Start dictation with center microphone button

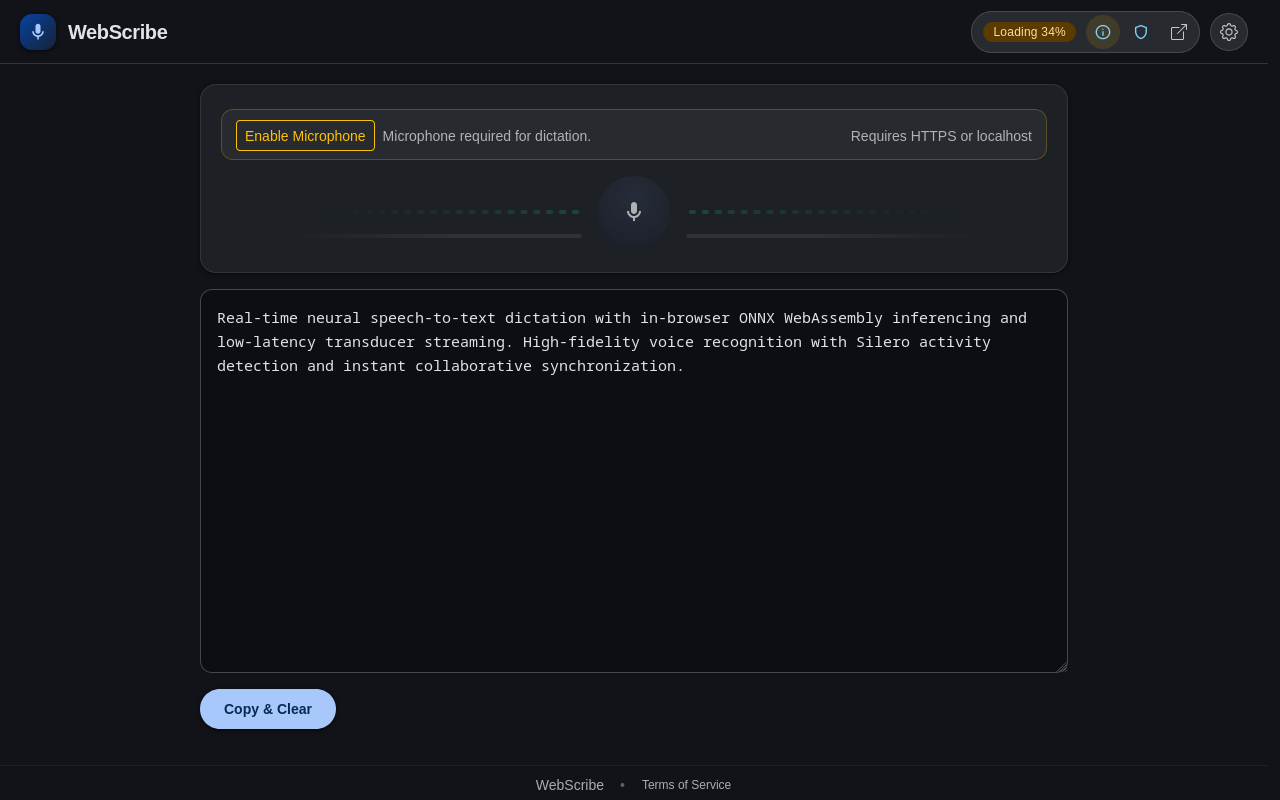tap(634, 212)
